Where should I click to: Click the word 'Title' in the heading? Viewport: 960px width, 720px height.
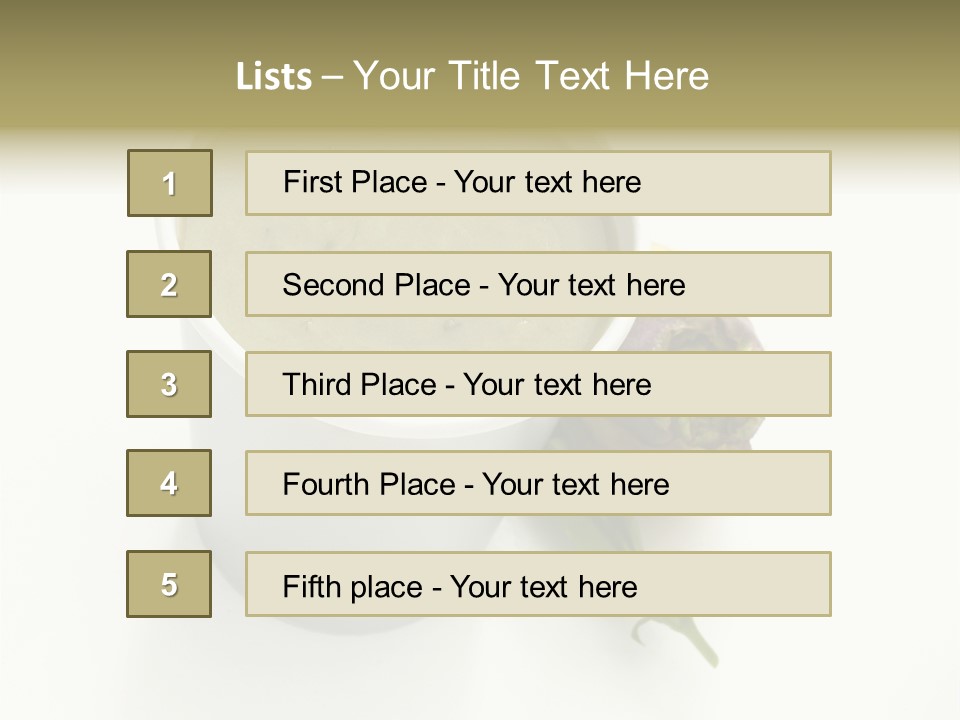pyautogui.click(x=484, y=77)
